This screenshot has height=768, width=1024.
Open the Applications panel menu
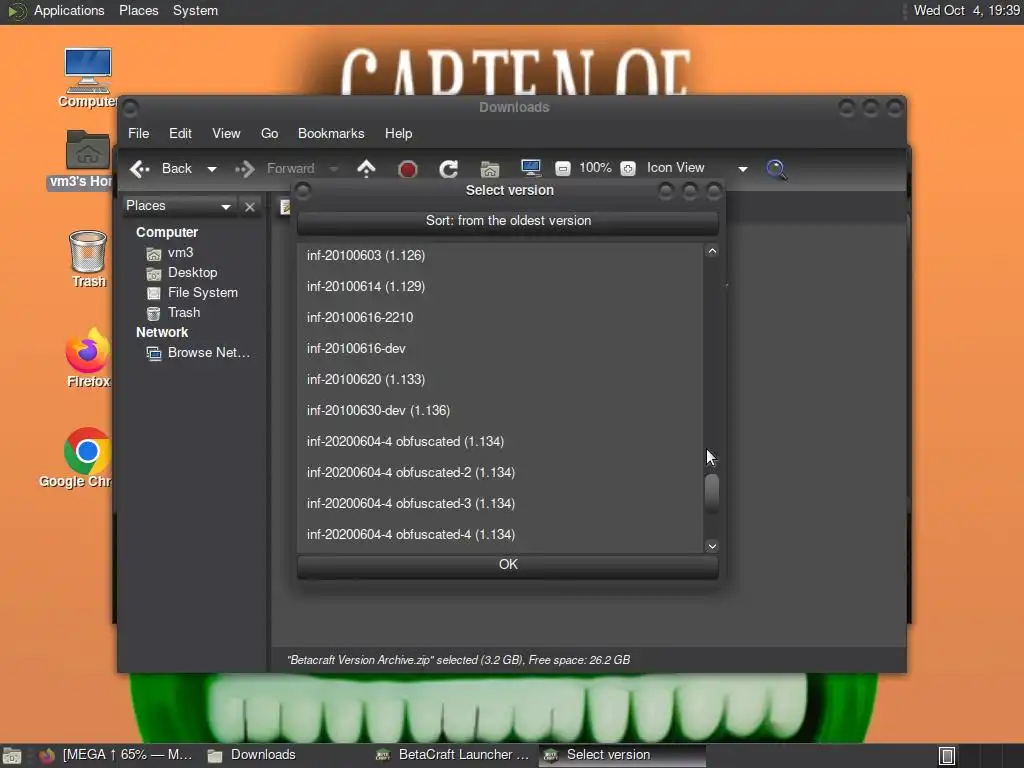69,11
